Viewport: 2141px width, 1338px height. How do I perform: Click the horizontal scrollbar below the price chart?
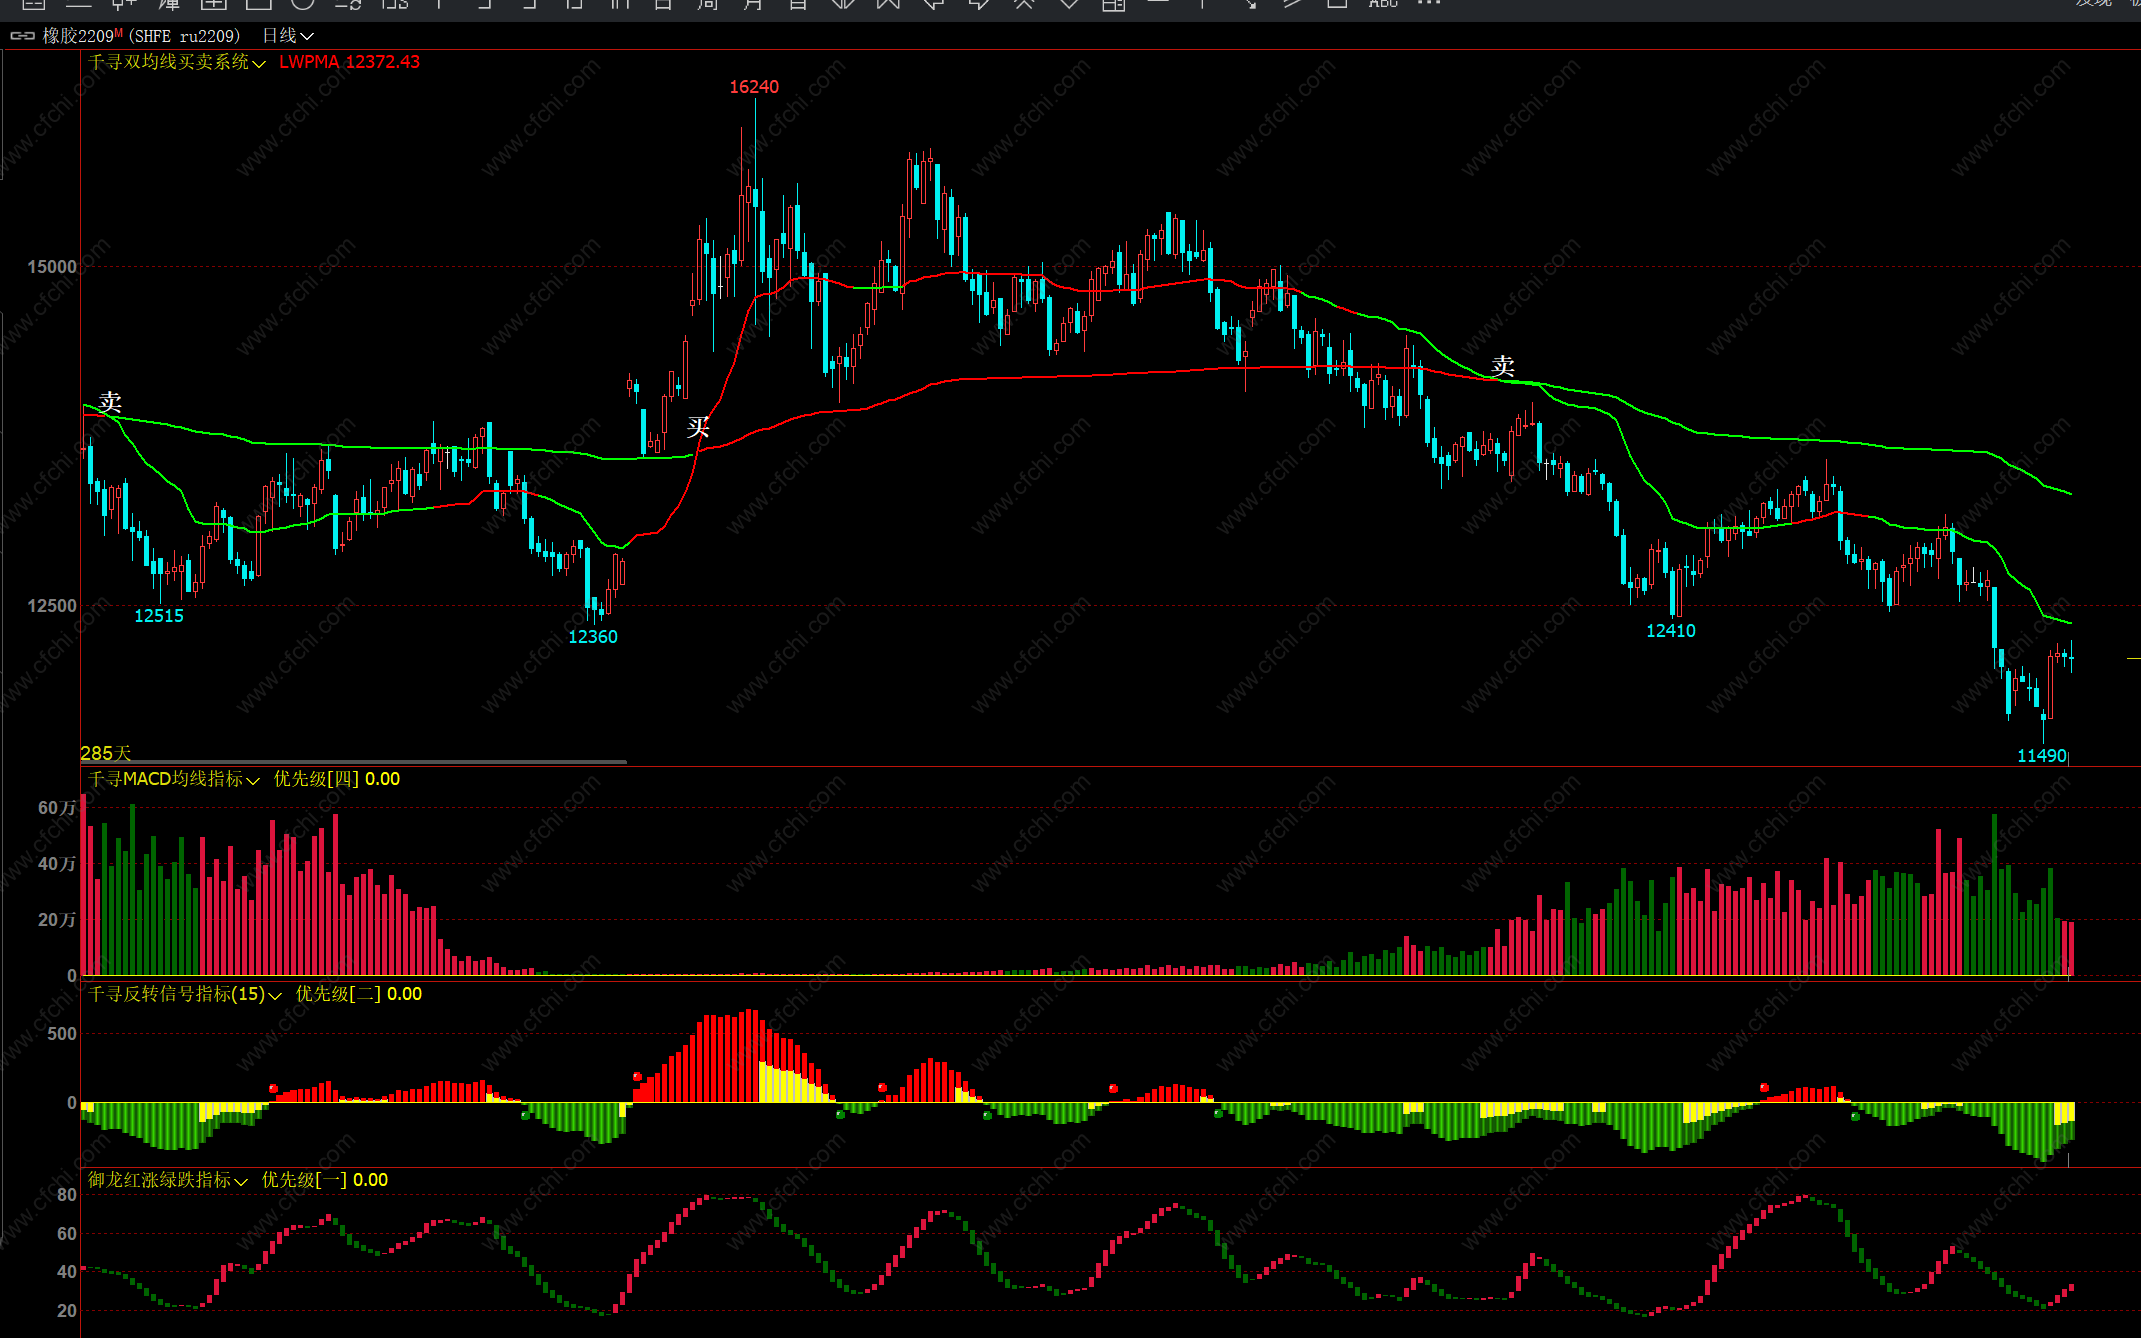353,762
